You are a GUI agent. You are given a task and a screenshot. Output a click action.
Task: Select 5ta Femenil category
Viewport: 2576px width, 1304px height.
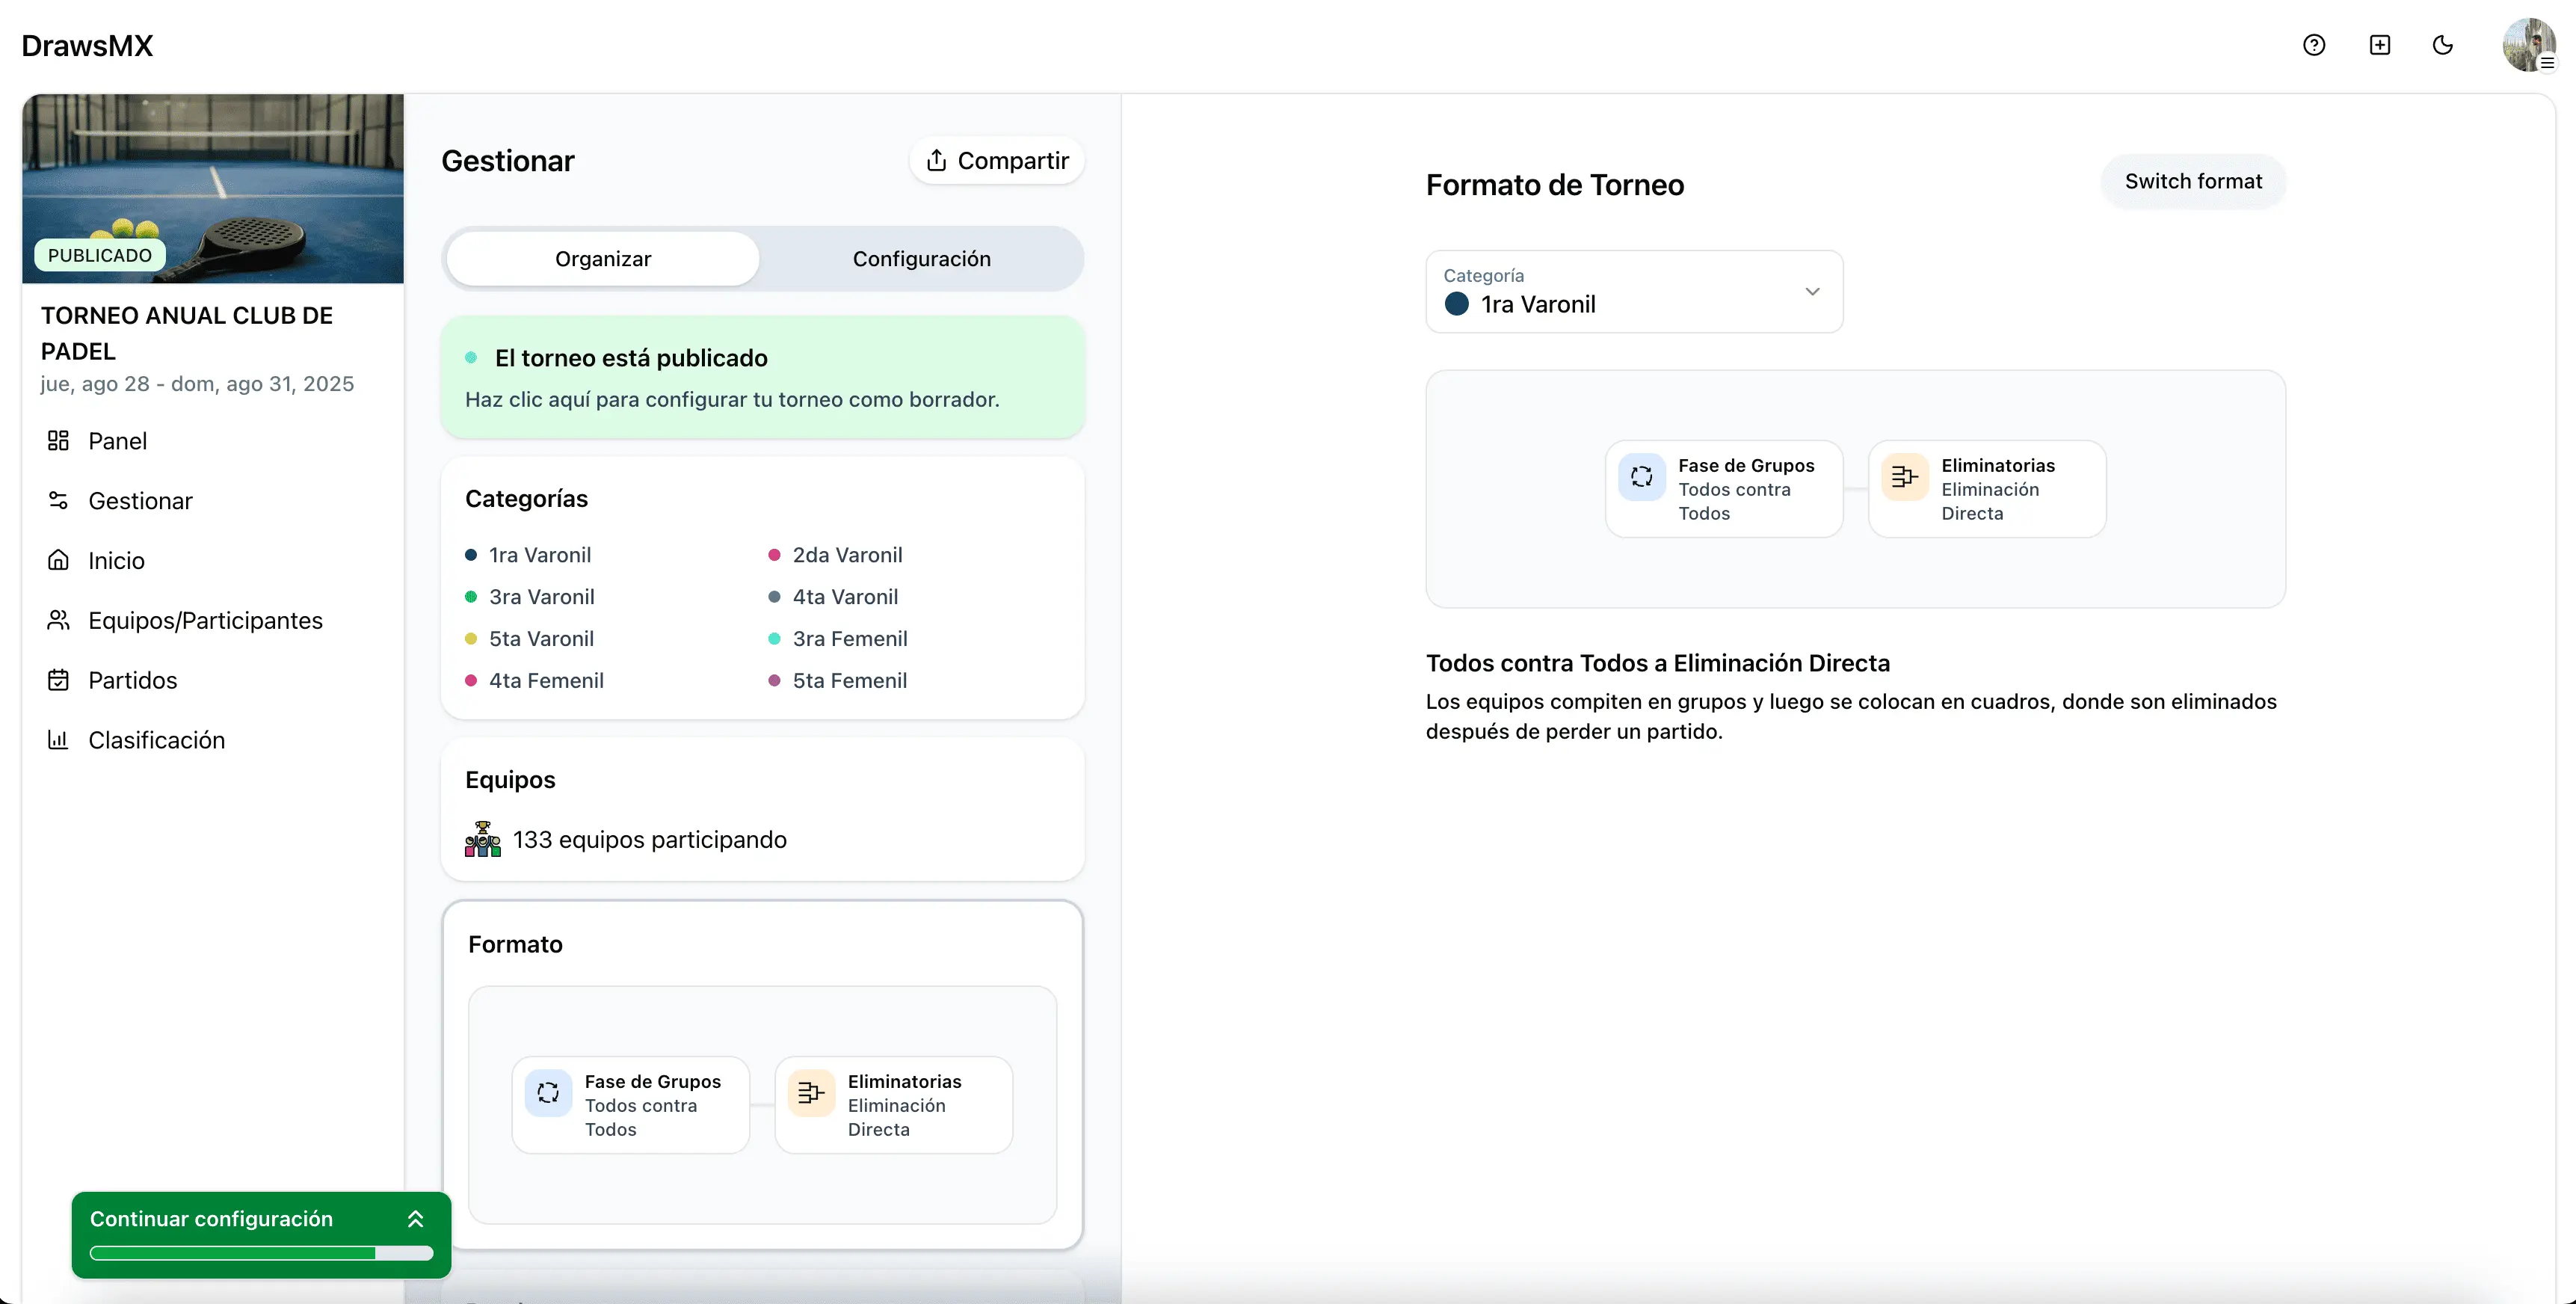850,681
